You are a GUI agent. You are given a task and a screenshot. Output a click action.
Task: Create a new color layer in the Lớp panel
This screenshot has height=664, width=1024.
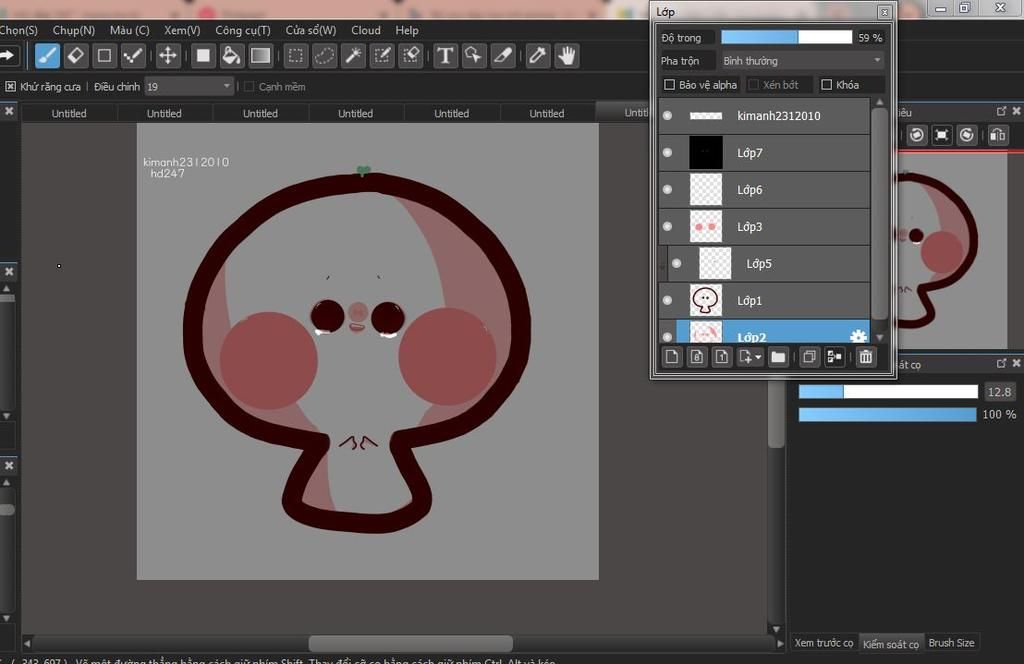671,357
